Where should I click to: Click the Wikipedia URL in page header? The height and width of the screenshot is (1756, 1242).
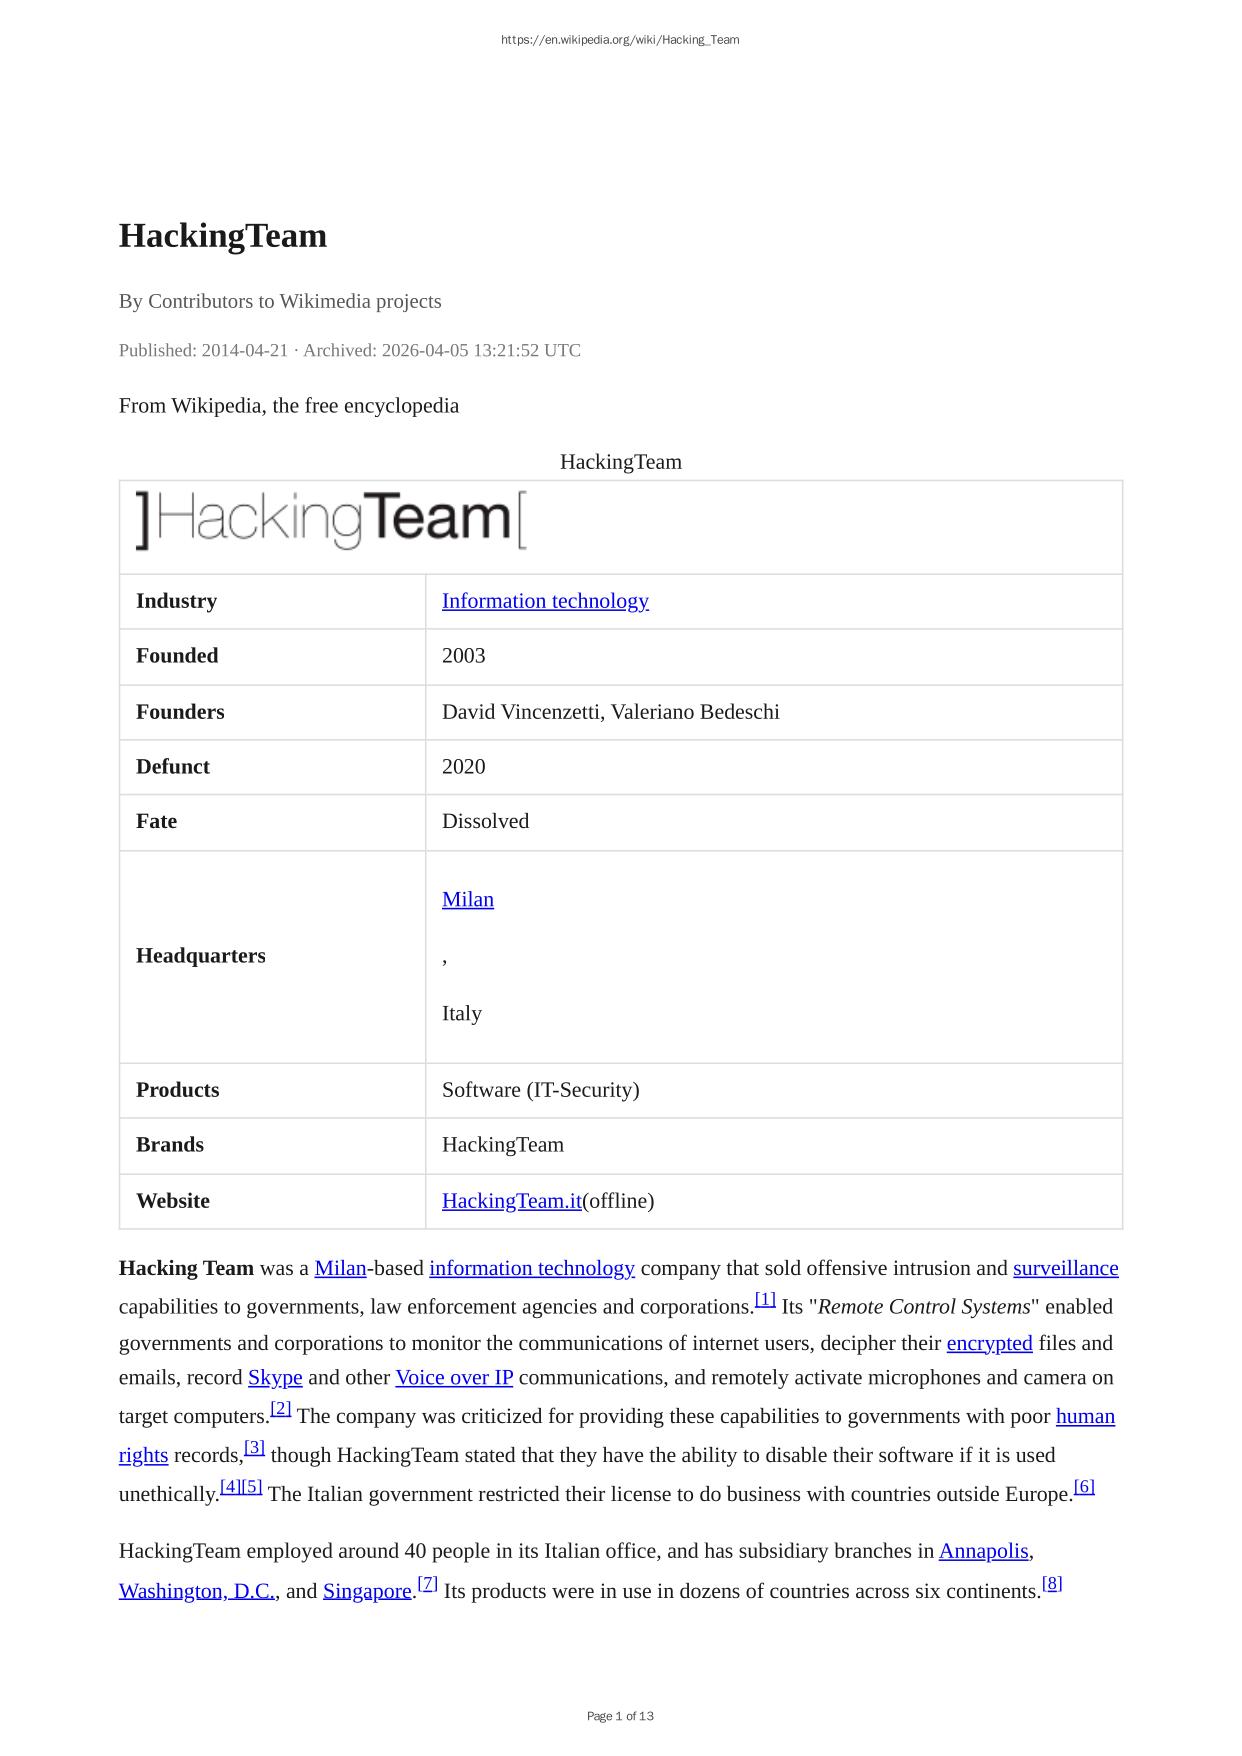coord(620,40)
